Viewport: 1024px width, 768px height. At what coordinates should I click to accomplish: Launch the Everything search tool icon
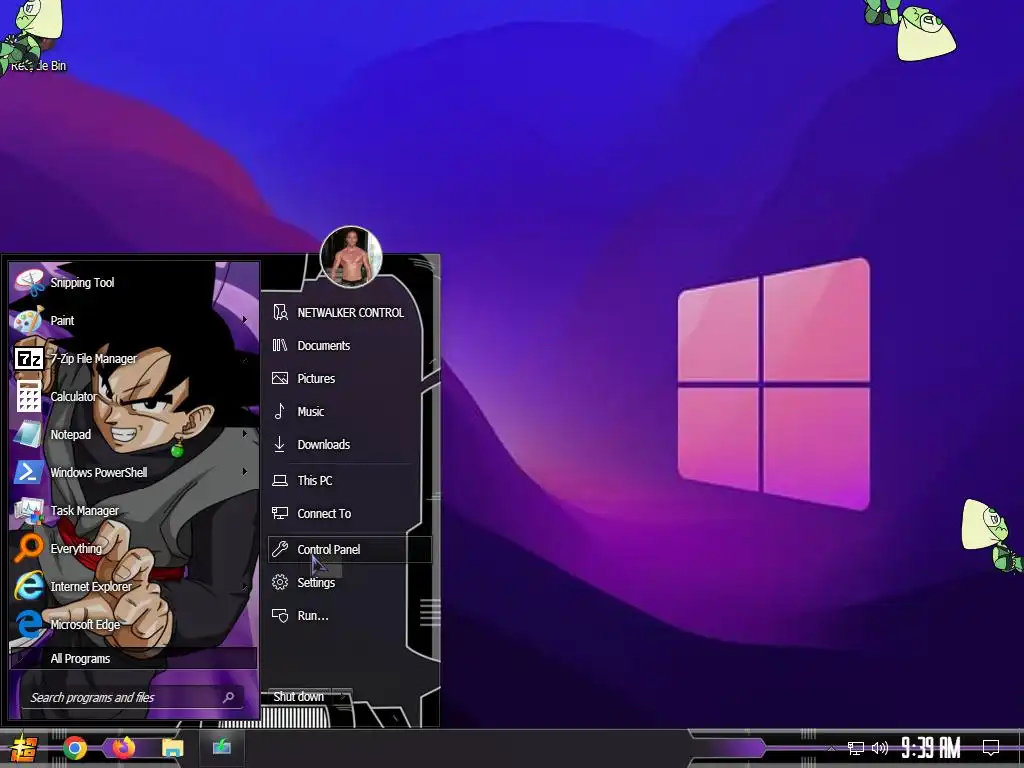pyautogui.click(x=29, y=548)
